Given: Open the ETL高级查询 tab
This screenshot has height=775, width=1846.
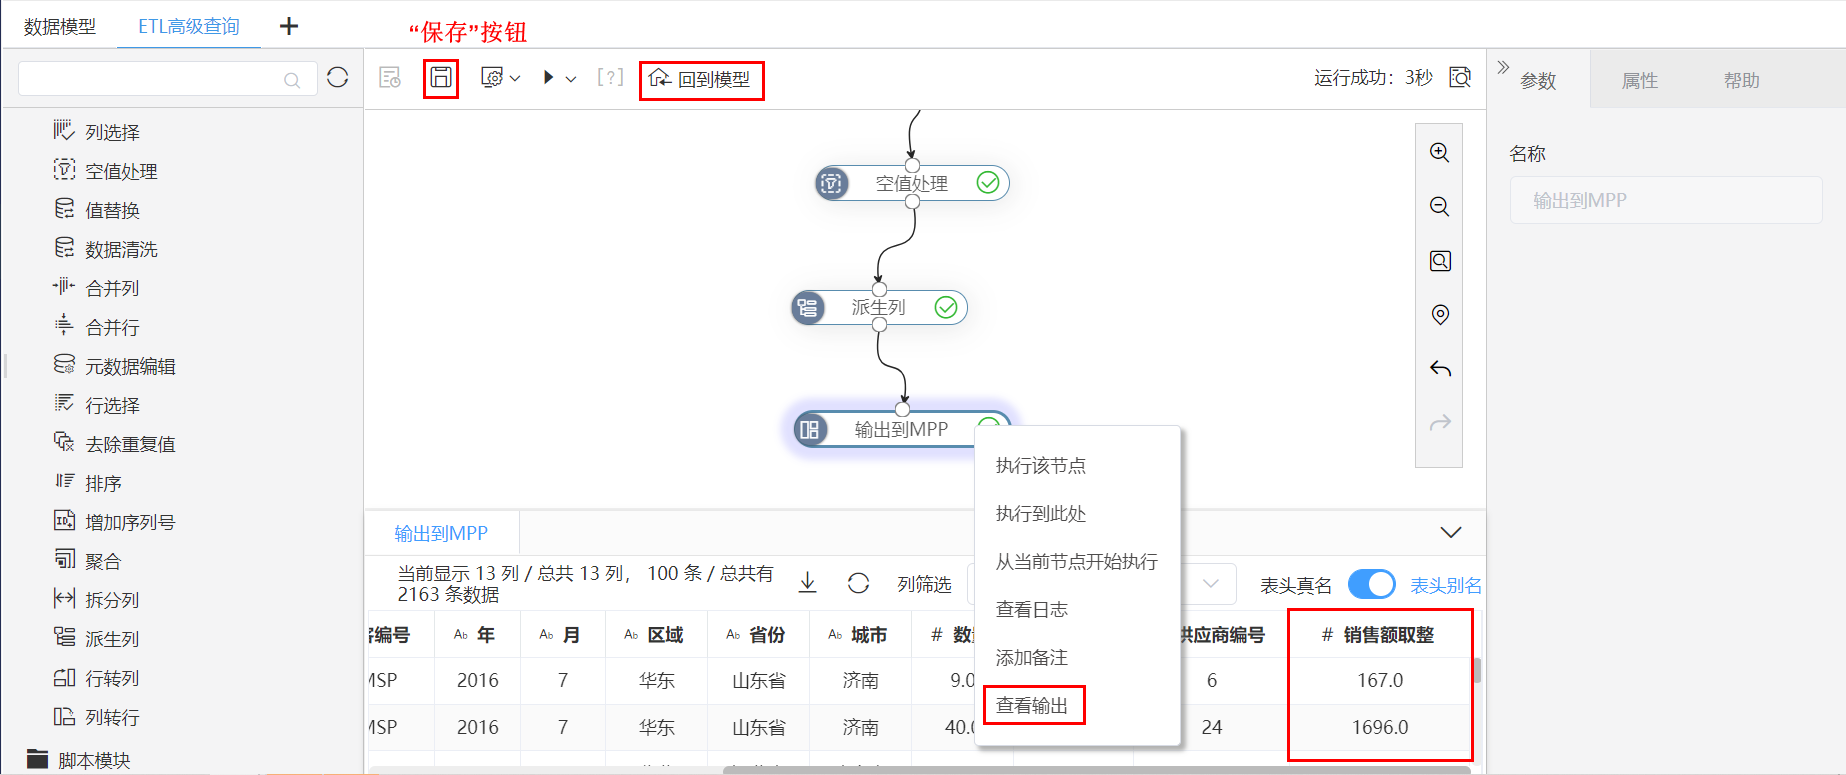Looking at the screenshot, I should pos(189,27).
